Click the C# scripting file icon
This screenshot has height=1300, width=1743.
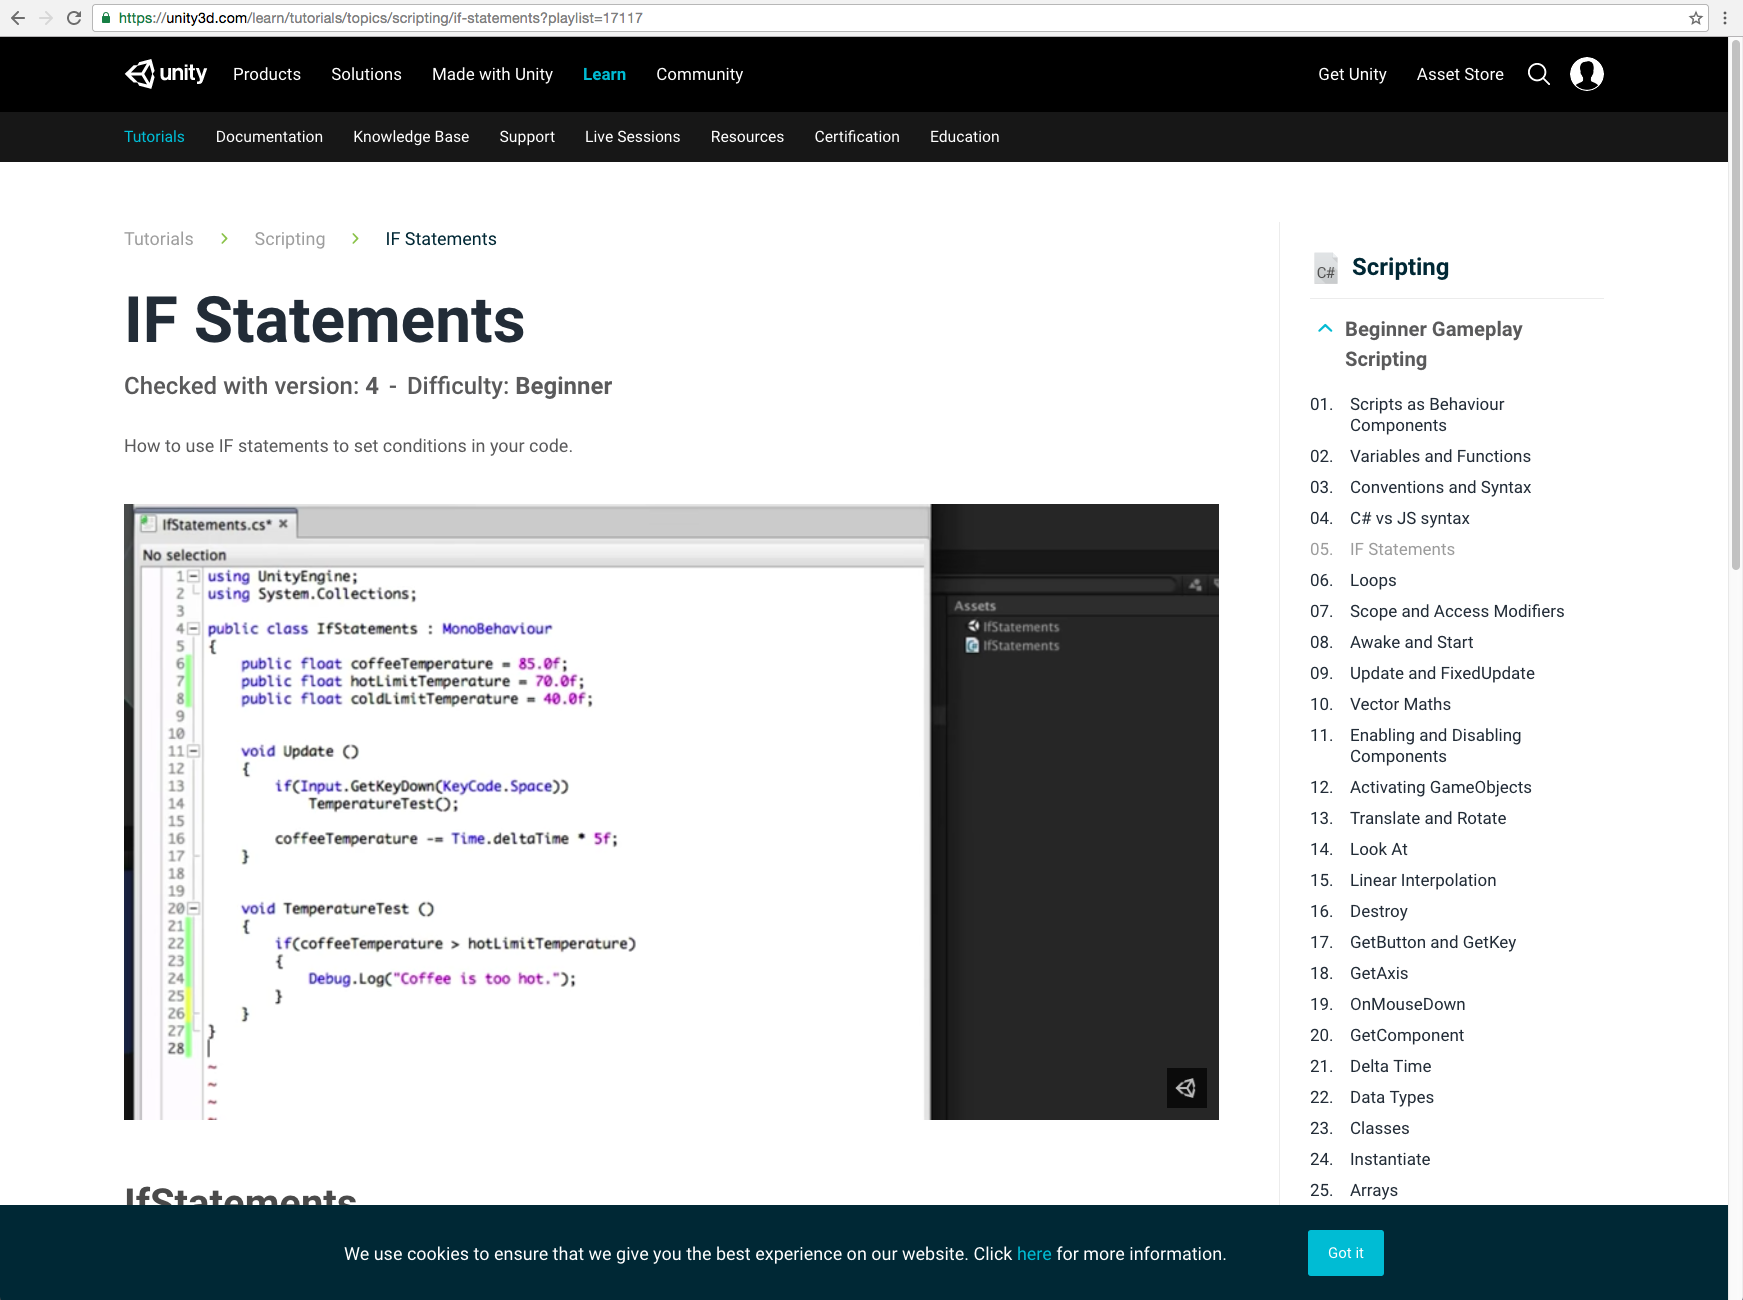click(x=1326, y=268)
